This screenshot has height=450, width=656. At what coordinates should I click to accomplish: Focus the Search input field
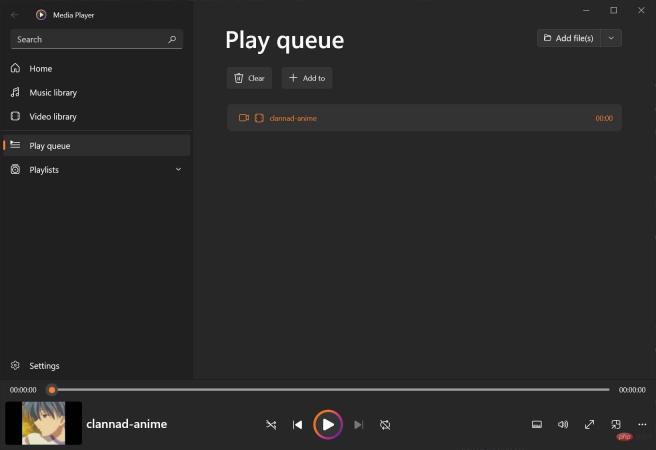(x=96, y=39)
